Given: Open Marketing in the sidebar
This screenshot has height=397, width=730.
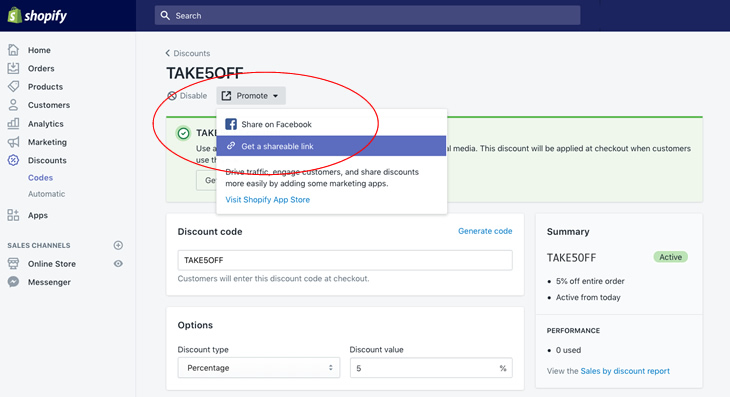Looking at the screenshot, I should [47, 142].
